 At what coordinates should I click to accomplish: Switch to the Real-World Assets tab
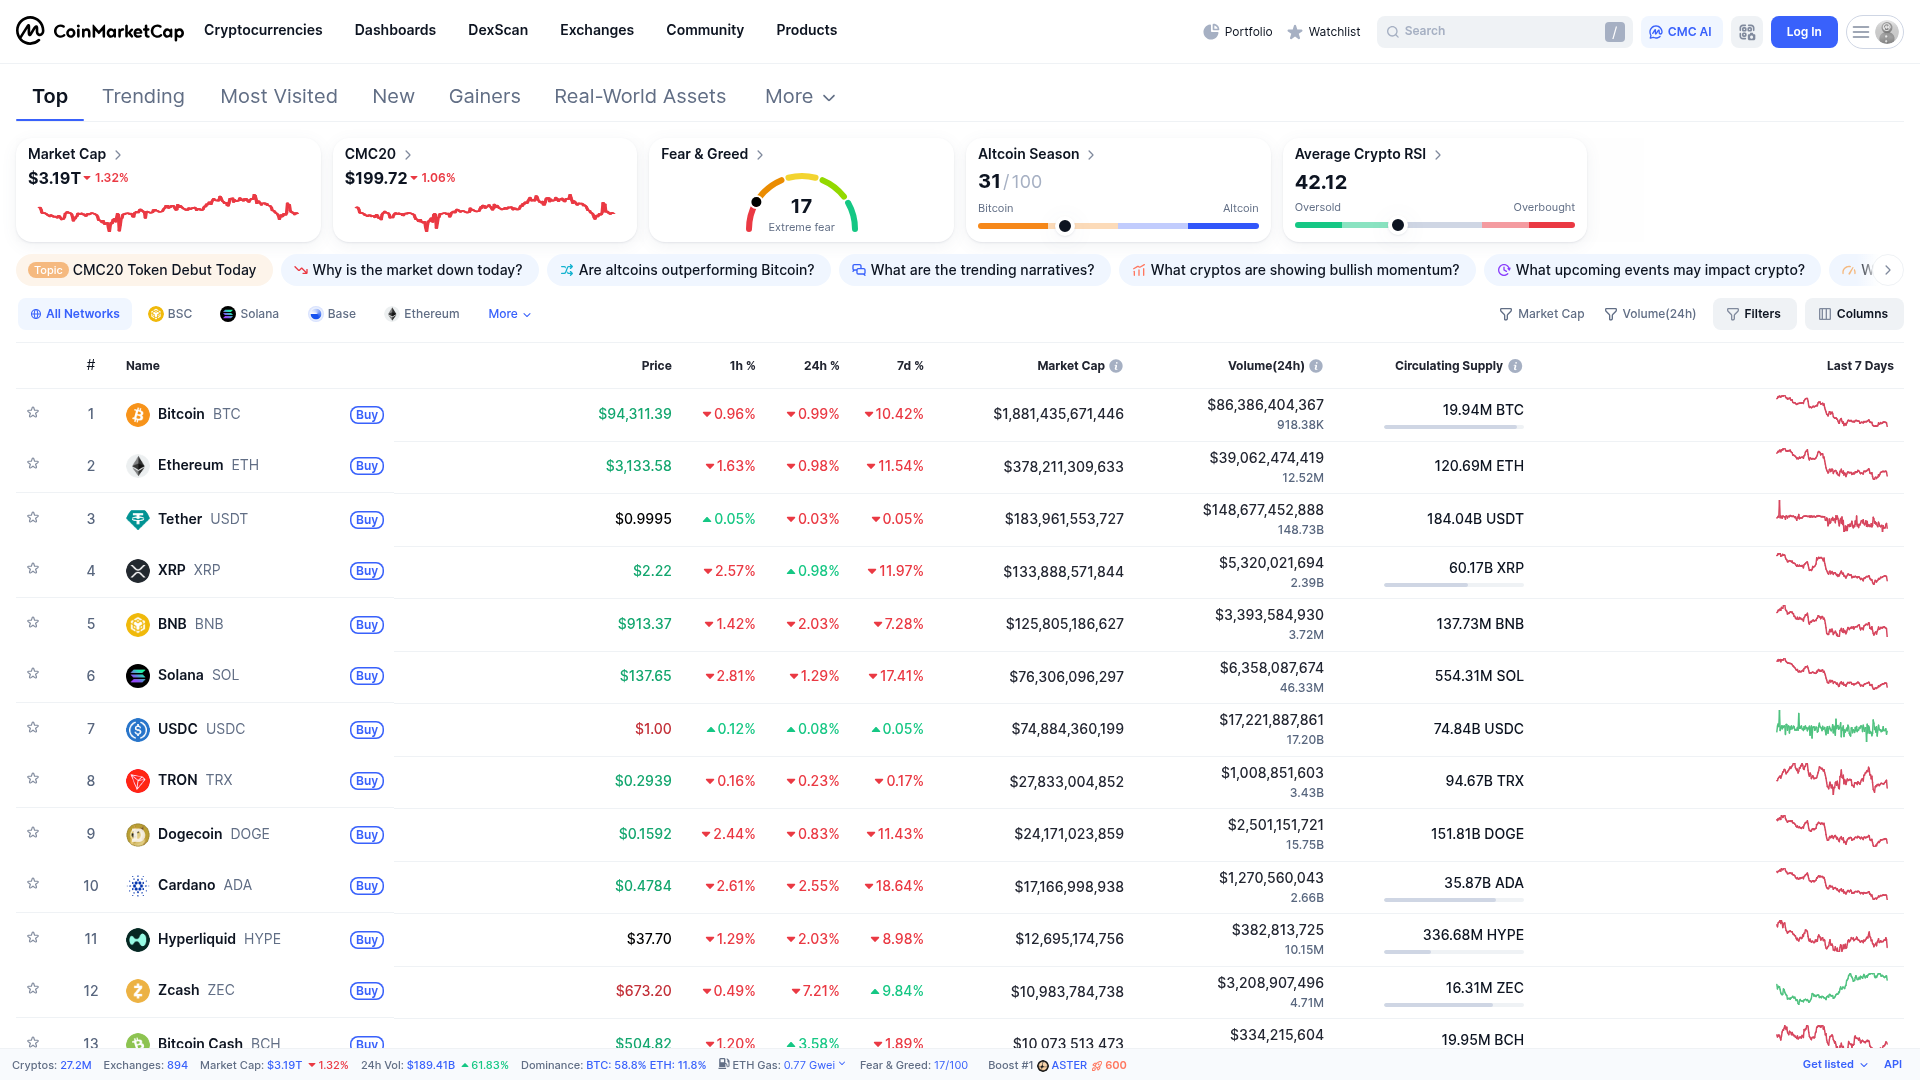pyautogui.click(x=640, y=97)
